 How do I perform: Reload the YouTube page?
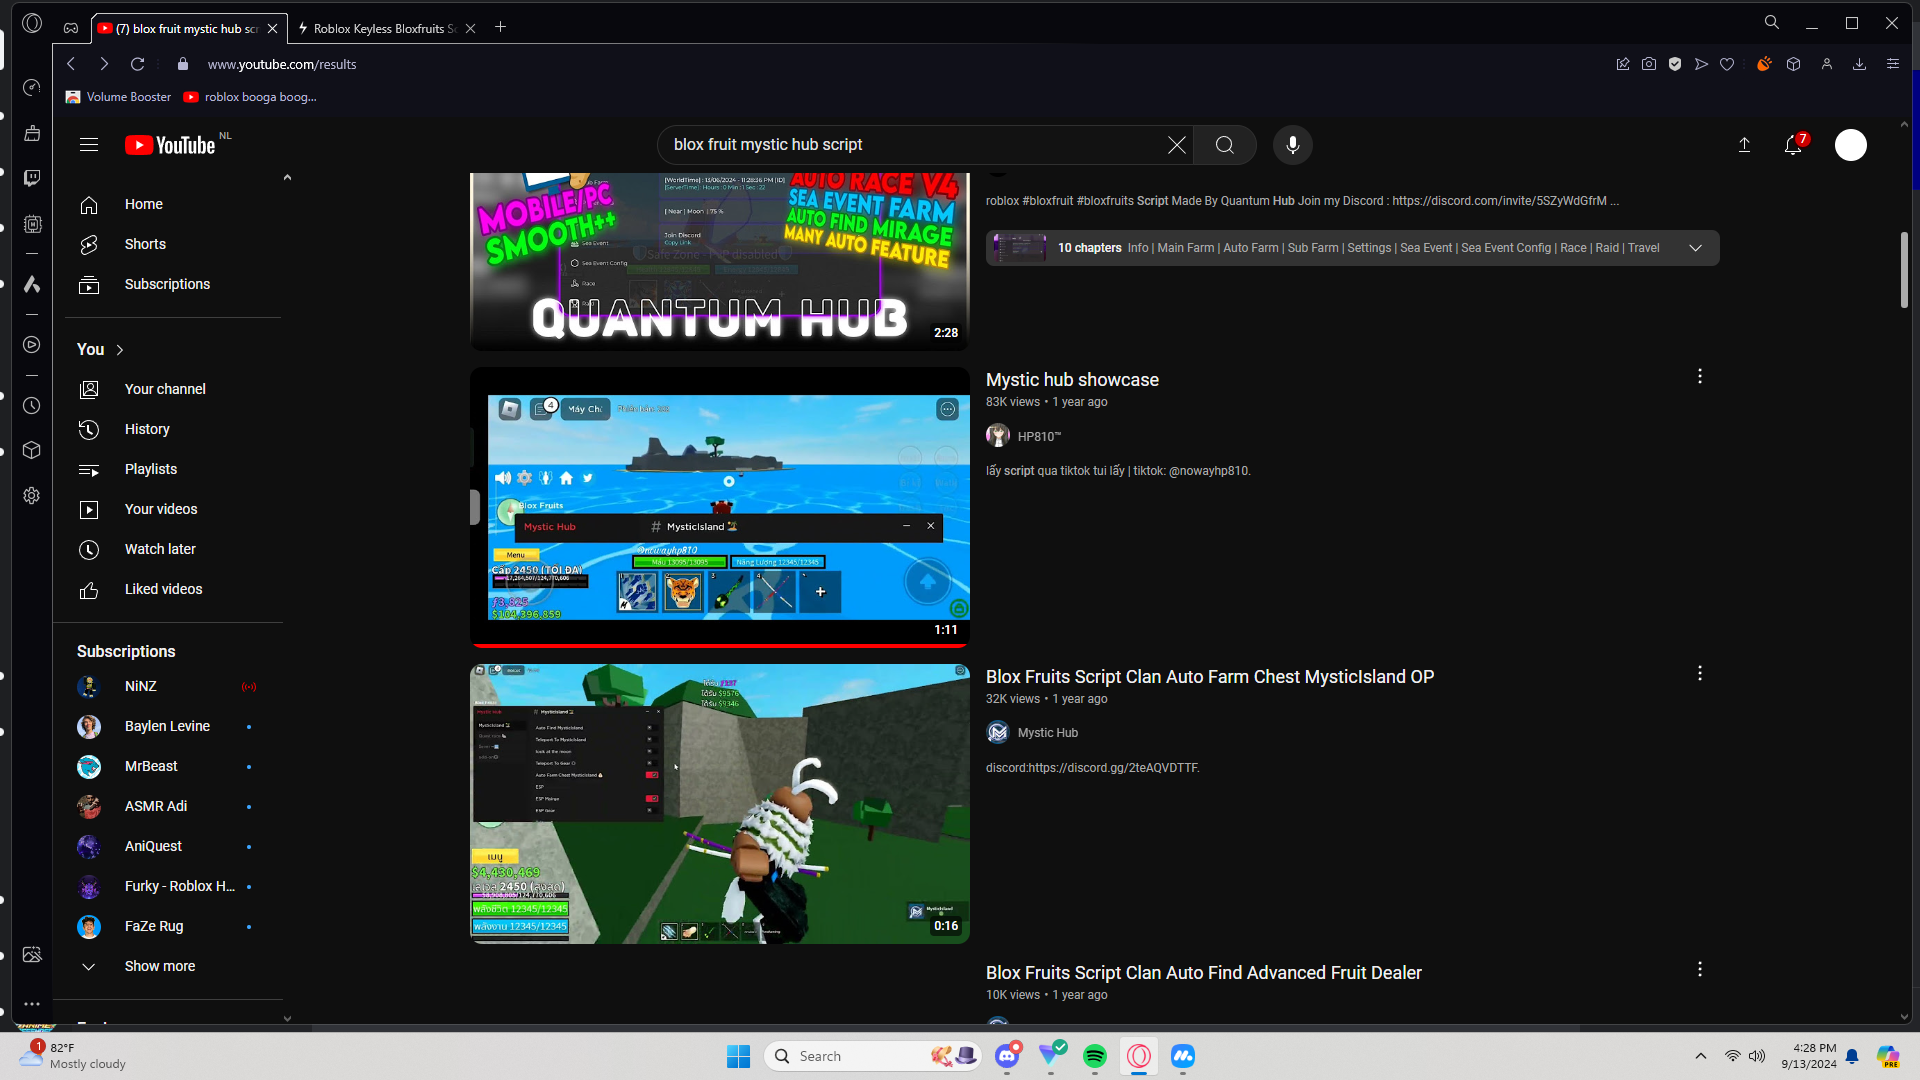[x=138, y=64]
